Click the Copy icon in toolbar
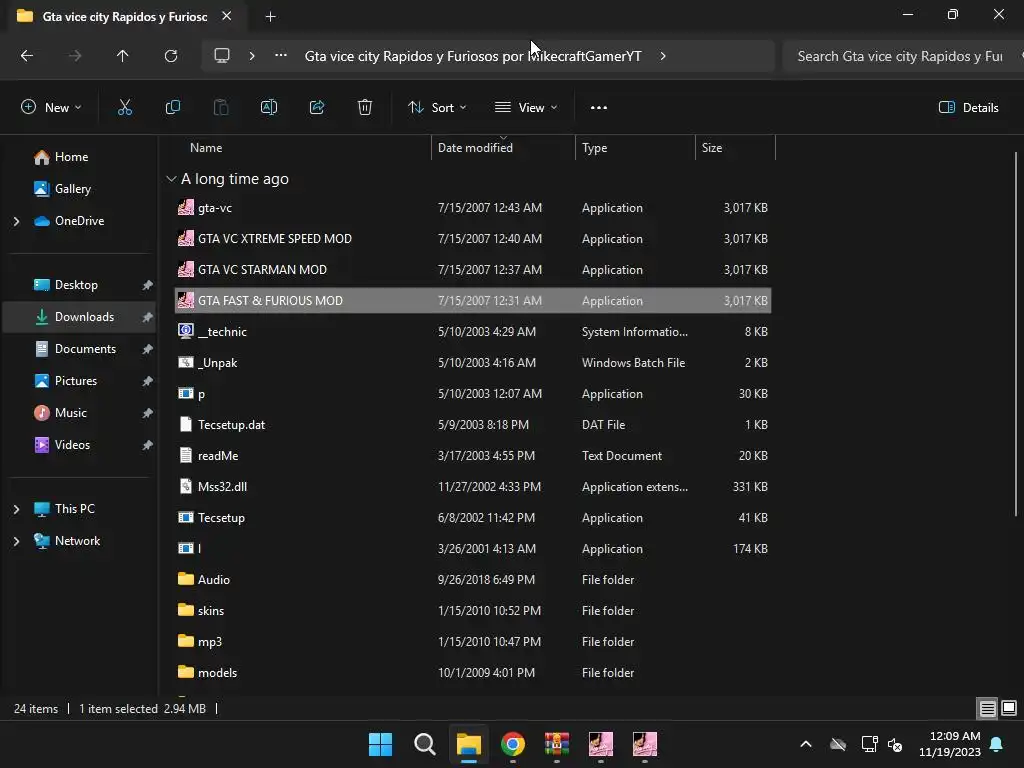 coord(172,108)
